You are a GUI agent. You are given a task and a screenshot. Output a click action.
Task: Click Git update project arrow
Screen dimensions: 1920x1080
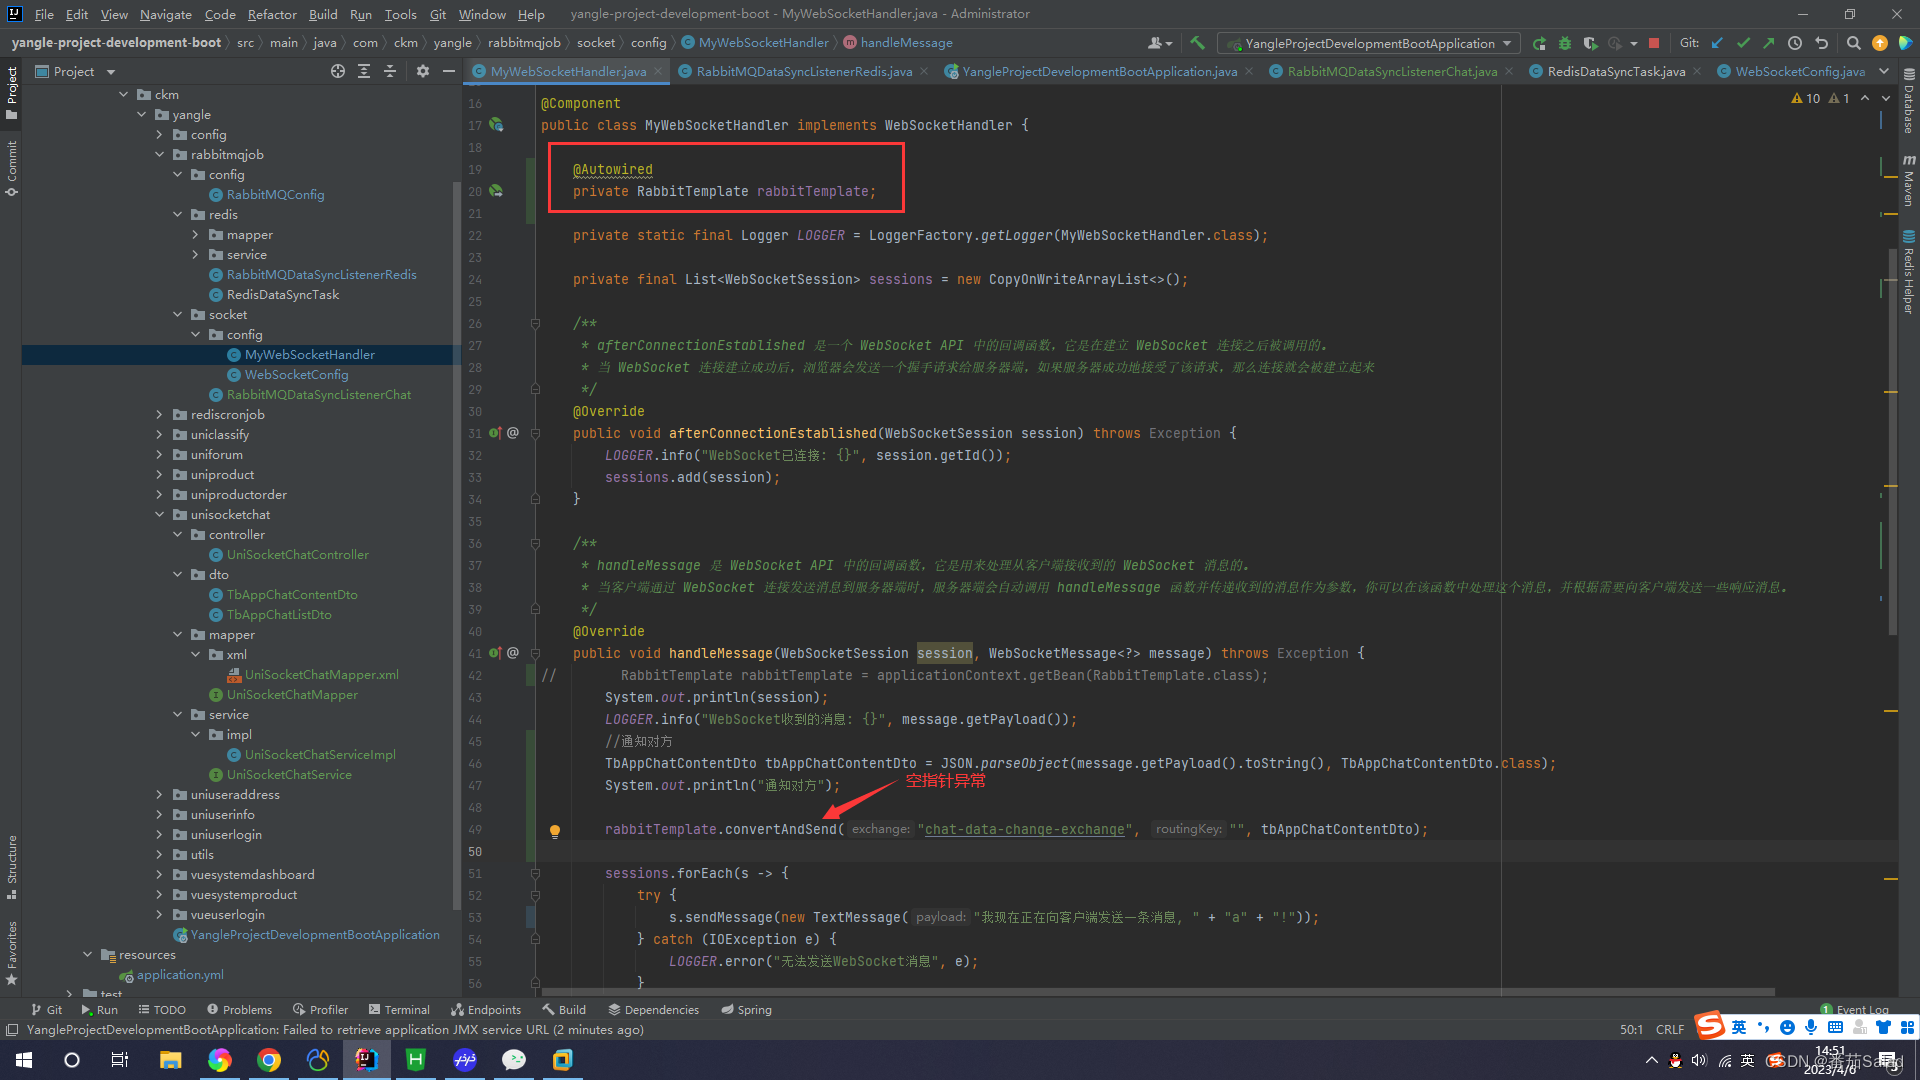click(x=1717, y=43)
